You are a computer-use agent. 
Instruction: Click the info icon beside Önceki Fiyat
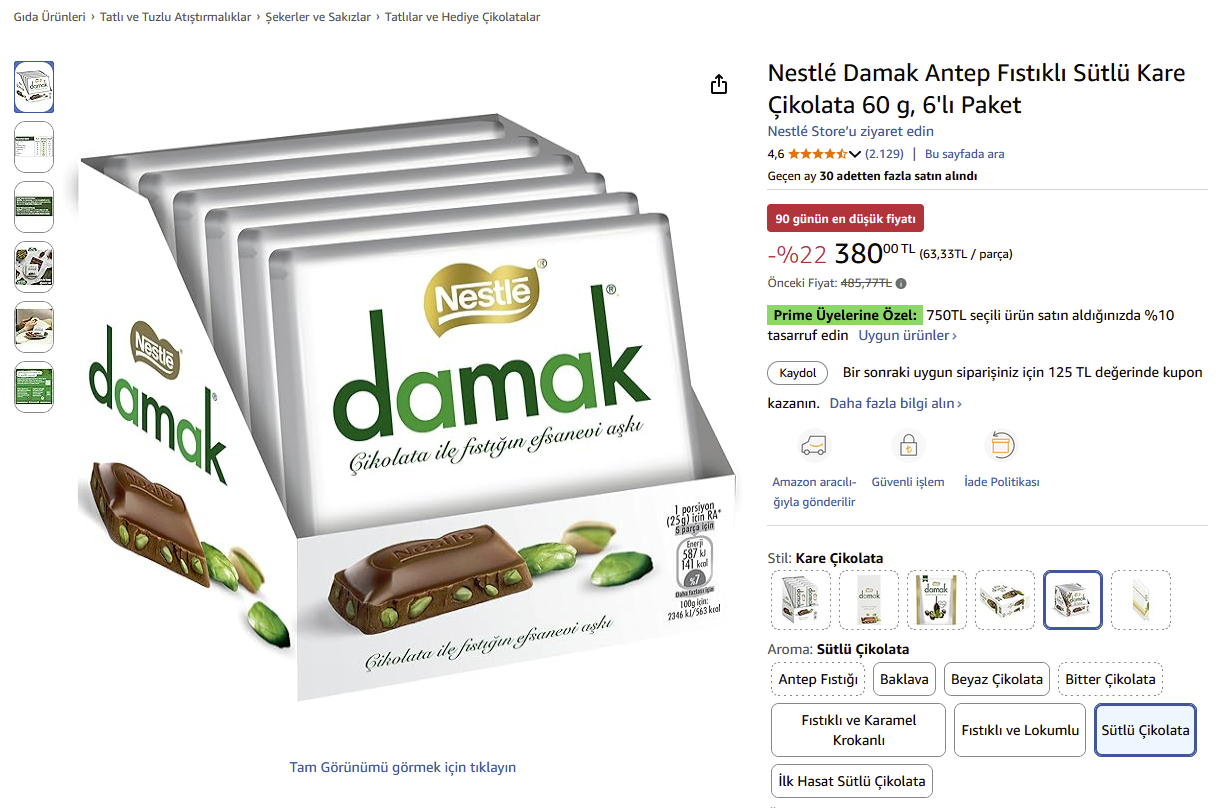(901, 283)
